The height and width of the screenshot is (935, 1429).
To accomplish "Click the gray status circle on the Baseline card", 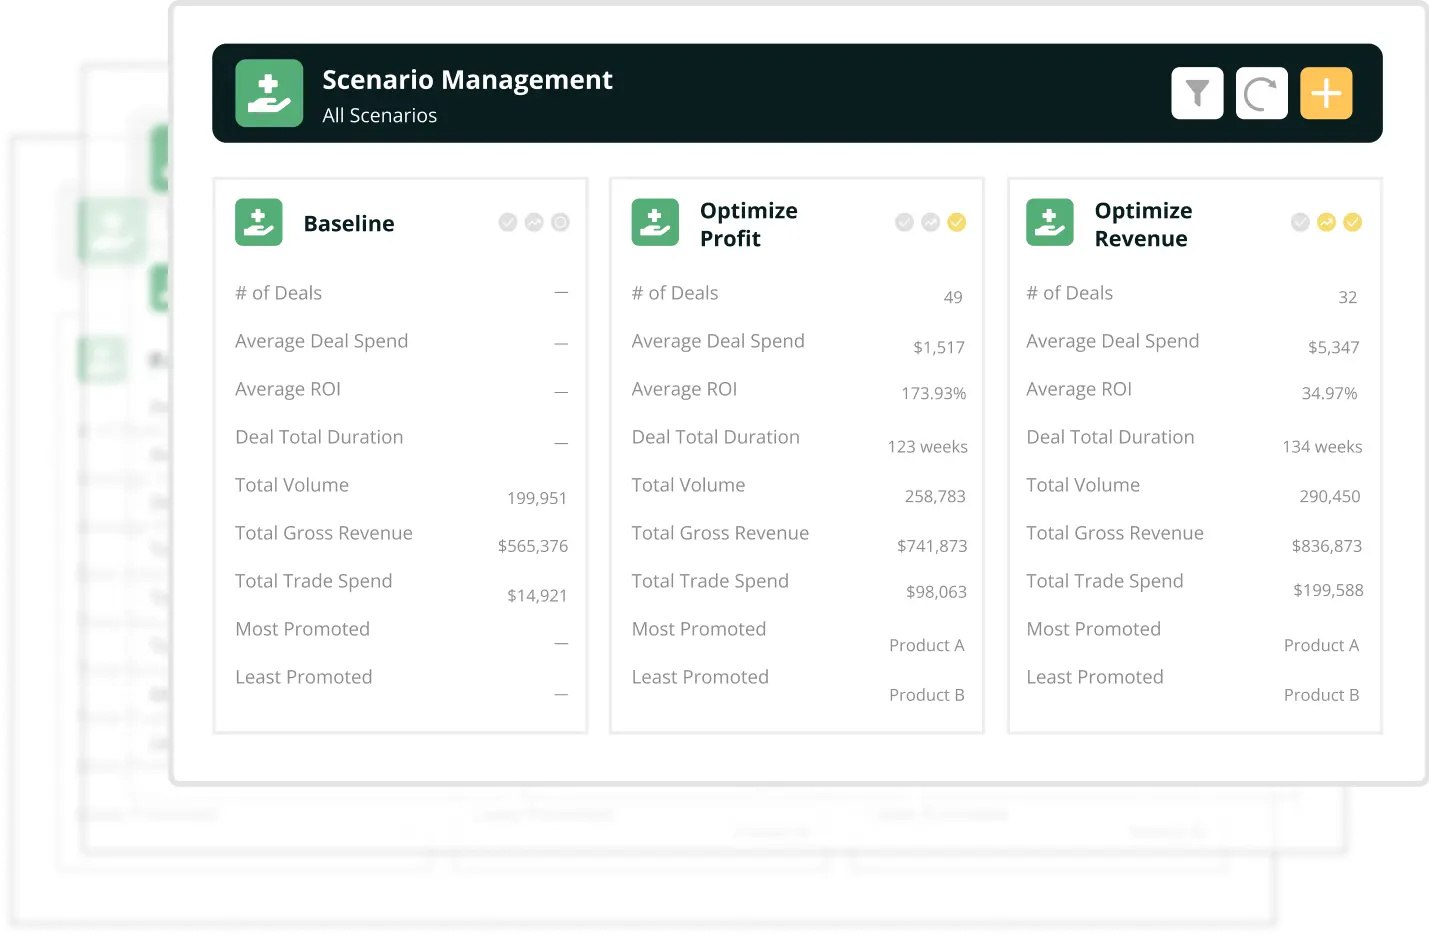I will click(560, 222).
